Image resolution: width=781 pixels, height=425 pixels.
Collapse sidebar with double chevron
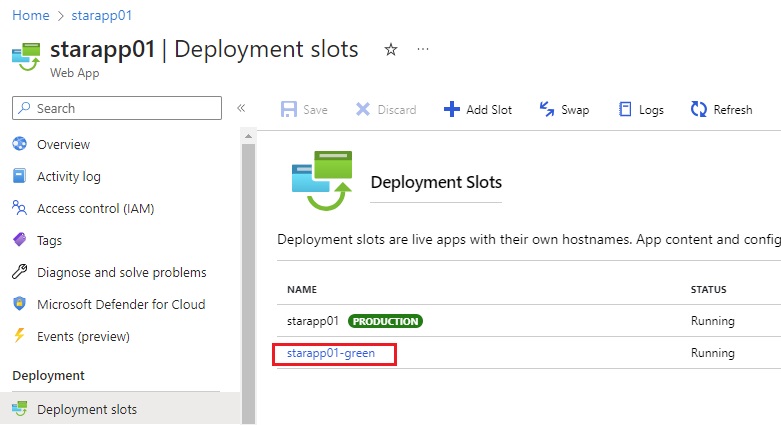[x=241, y=108]
